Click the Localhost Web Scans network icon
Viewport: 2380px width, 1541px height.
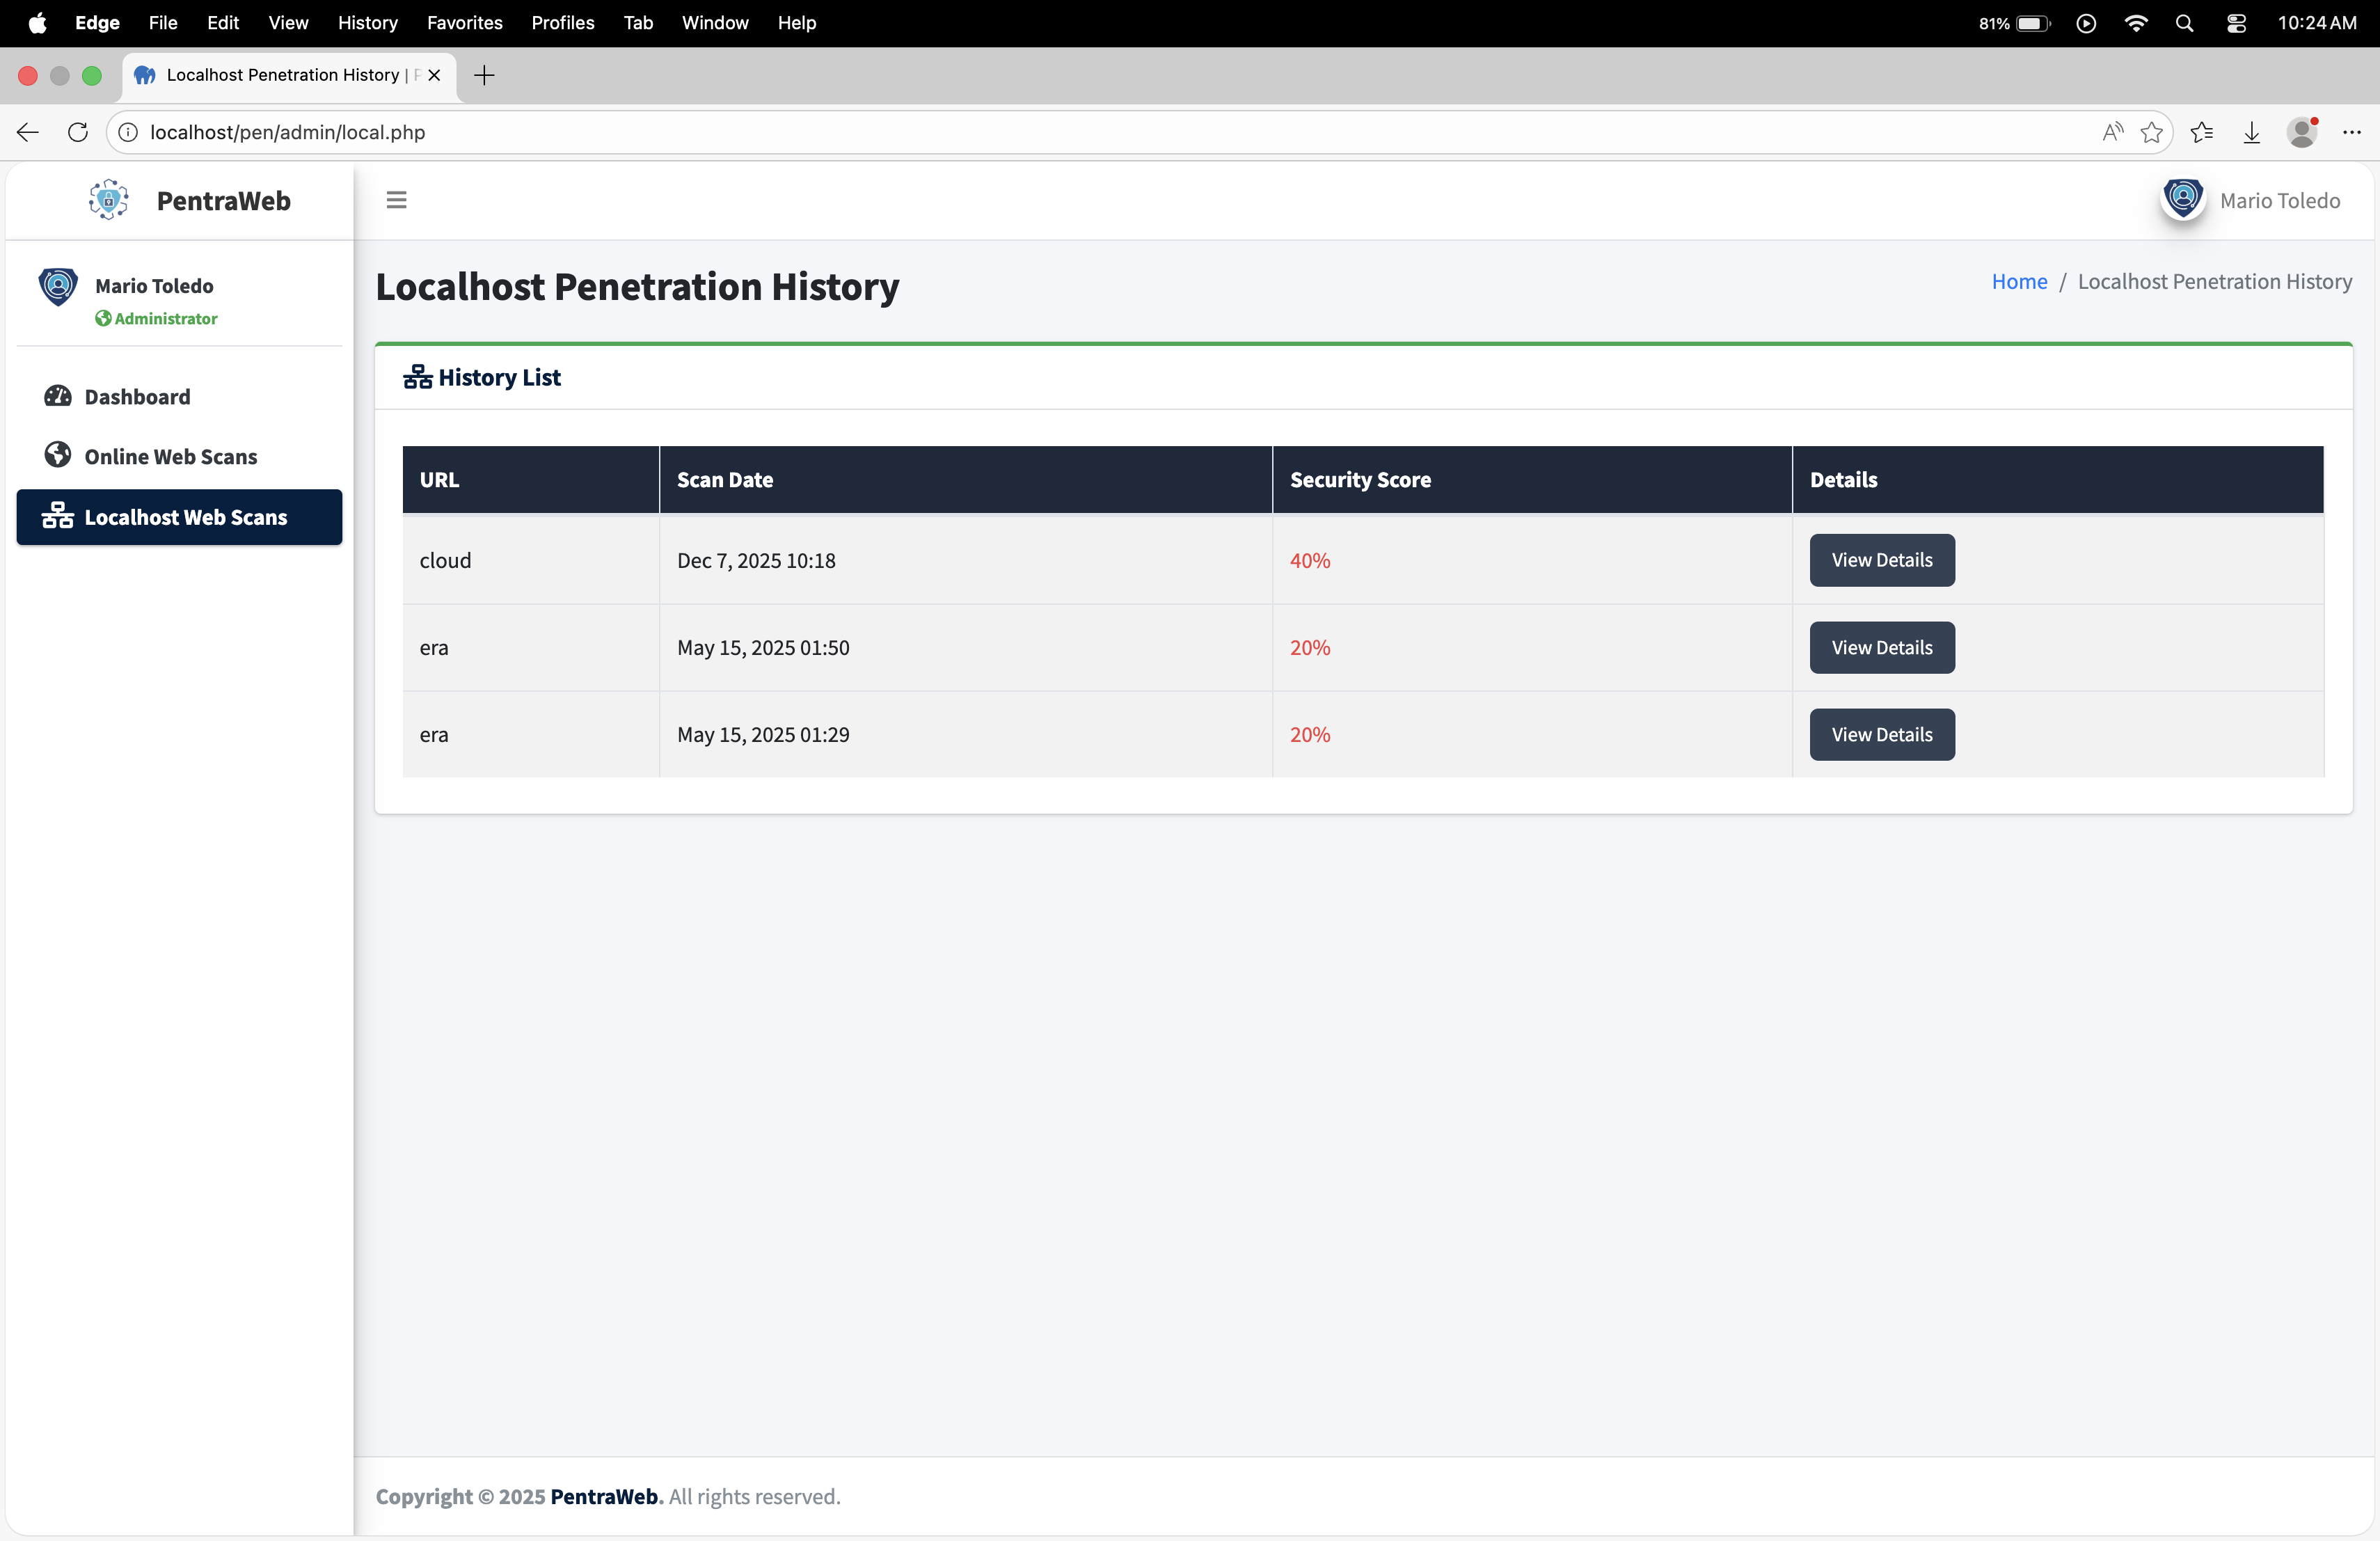58,516
